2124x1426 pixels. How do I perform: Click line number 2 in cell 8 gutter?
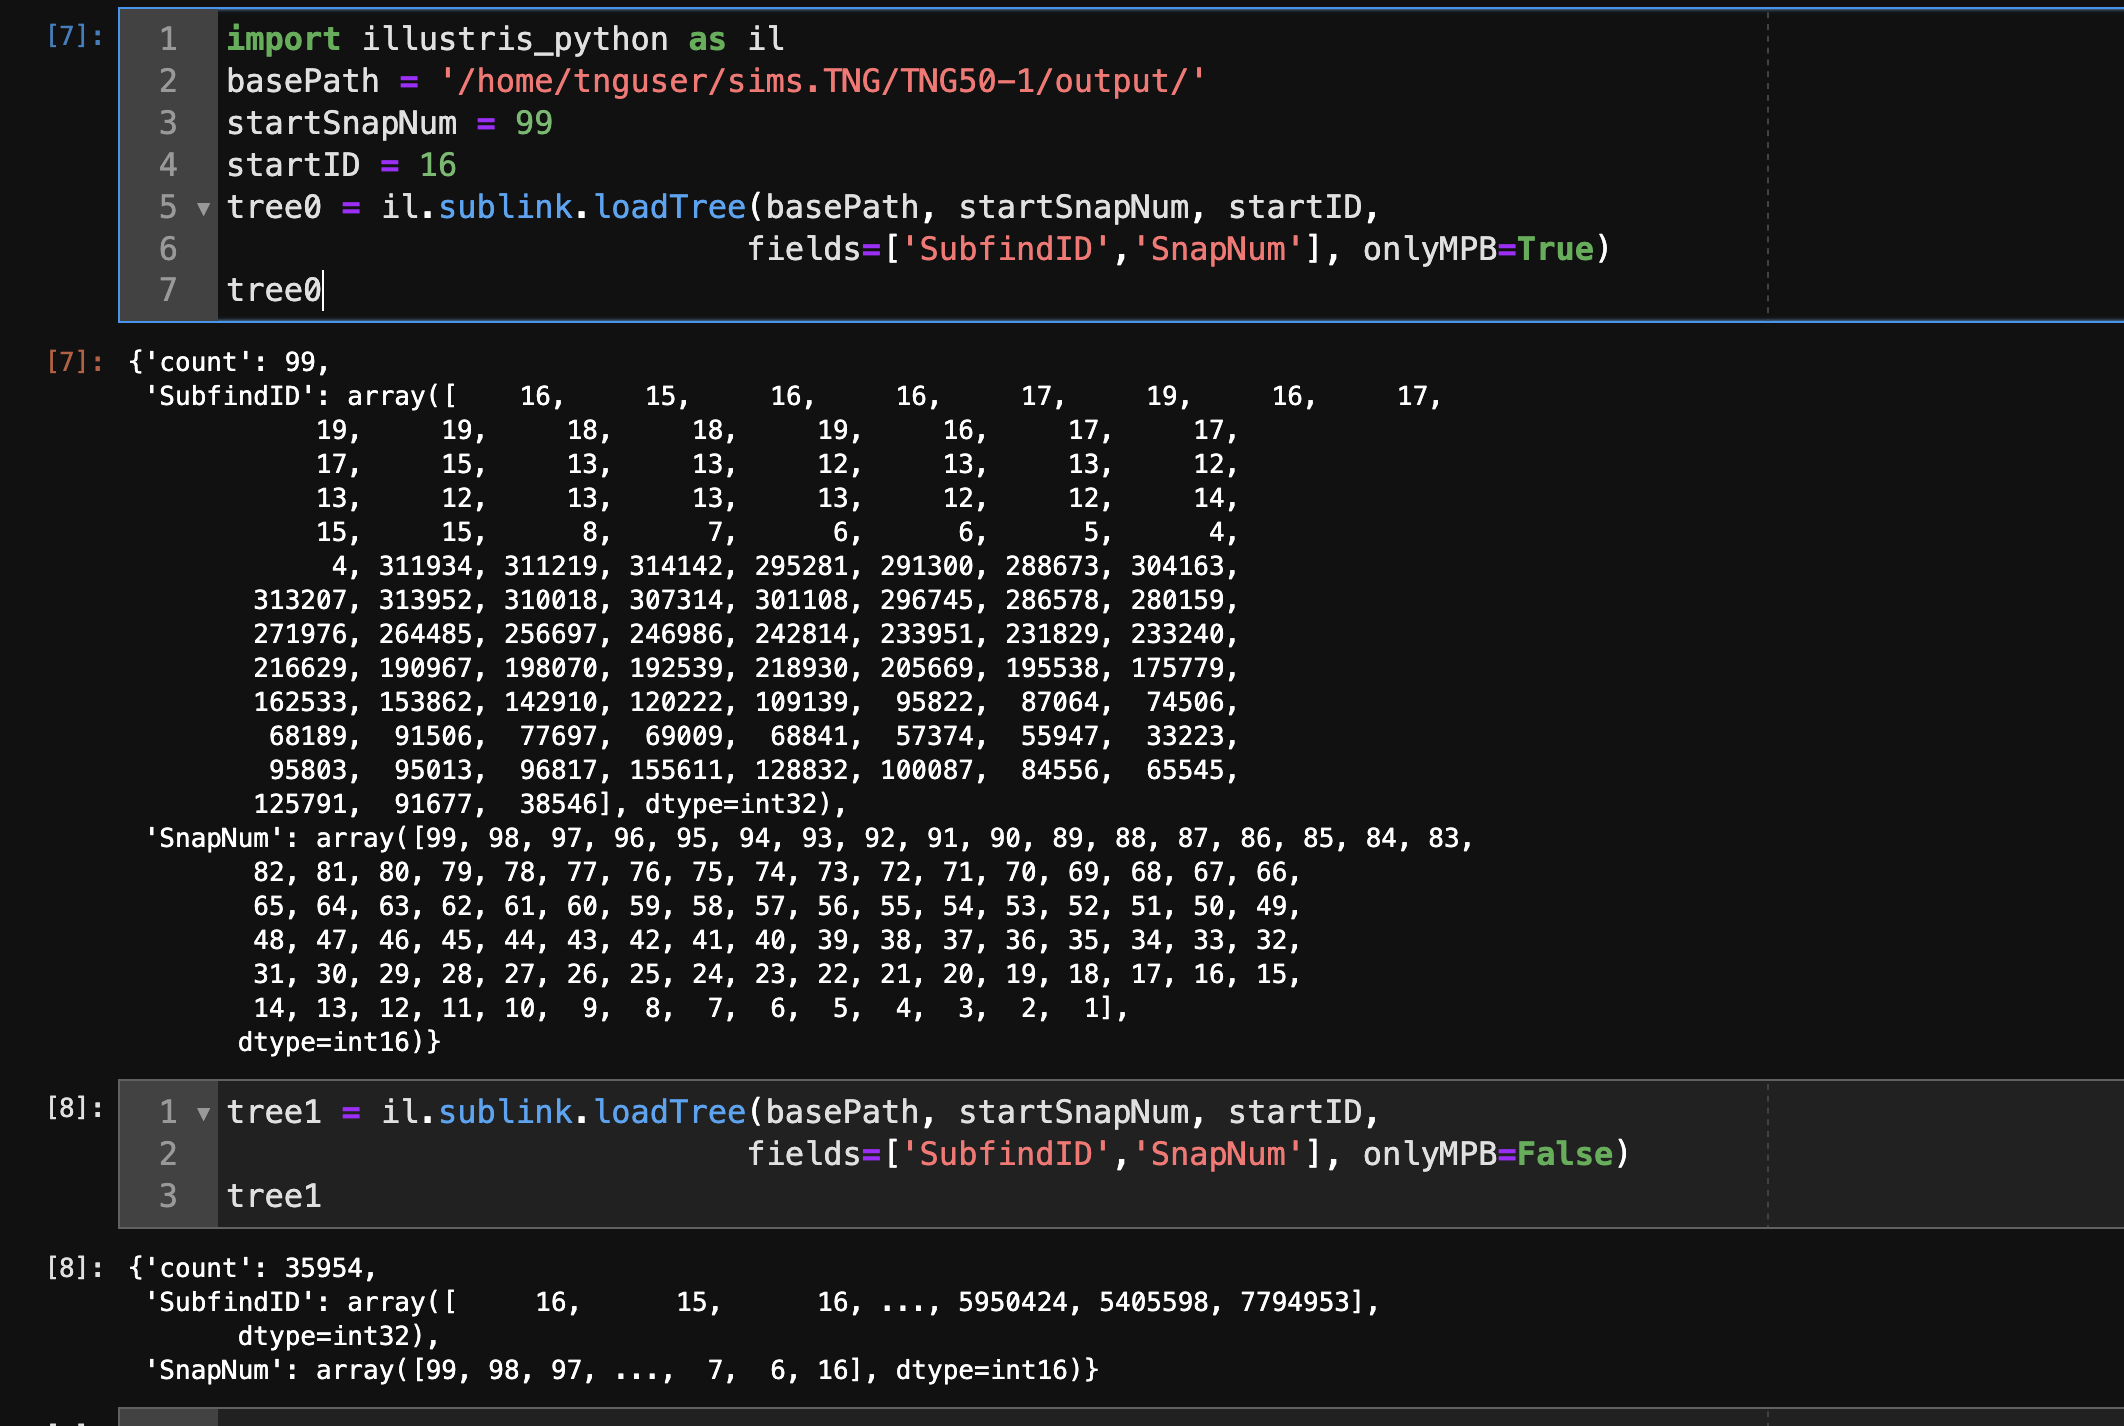click(168, 1154)
